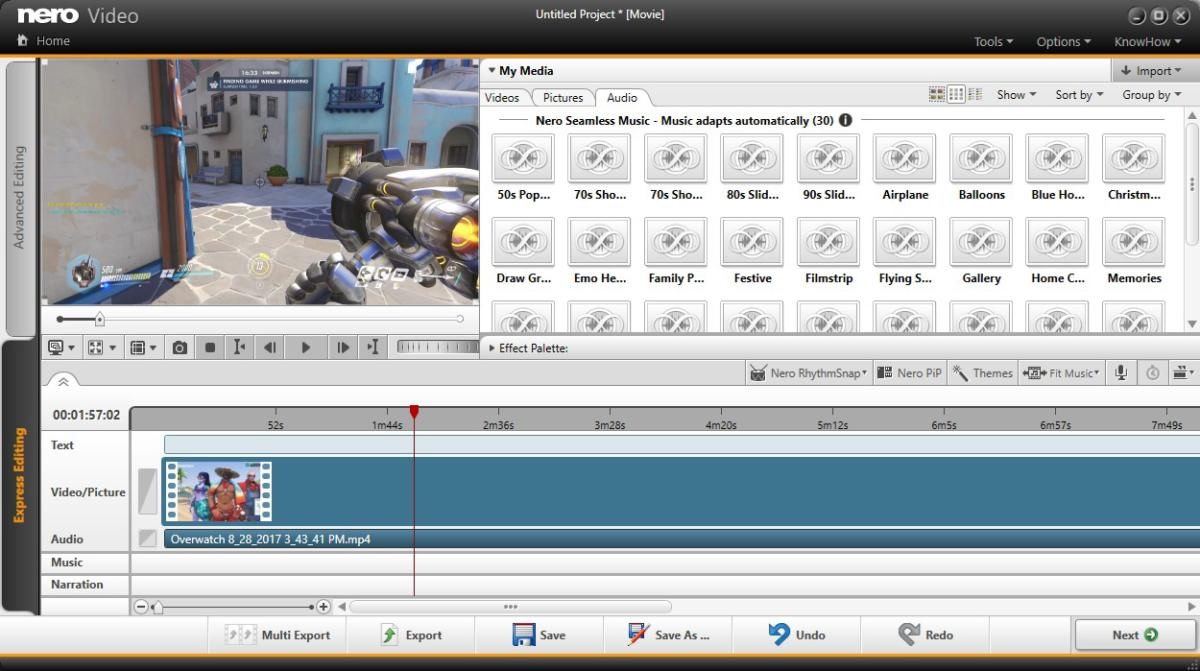The image size is (1200, 671).
Task: Jump to the end of the clip
Action: (x=373, y=348)
